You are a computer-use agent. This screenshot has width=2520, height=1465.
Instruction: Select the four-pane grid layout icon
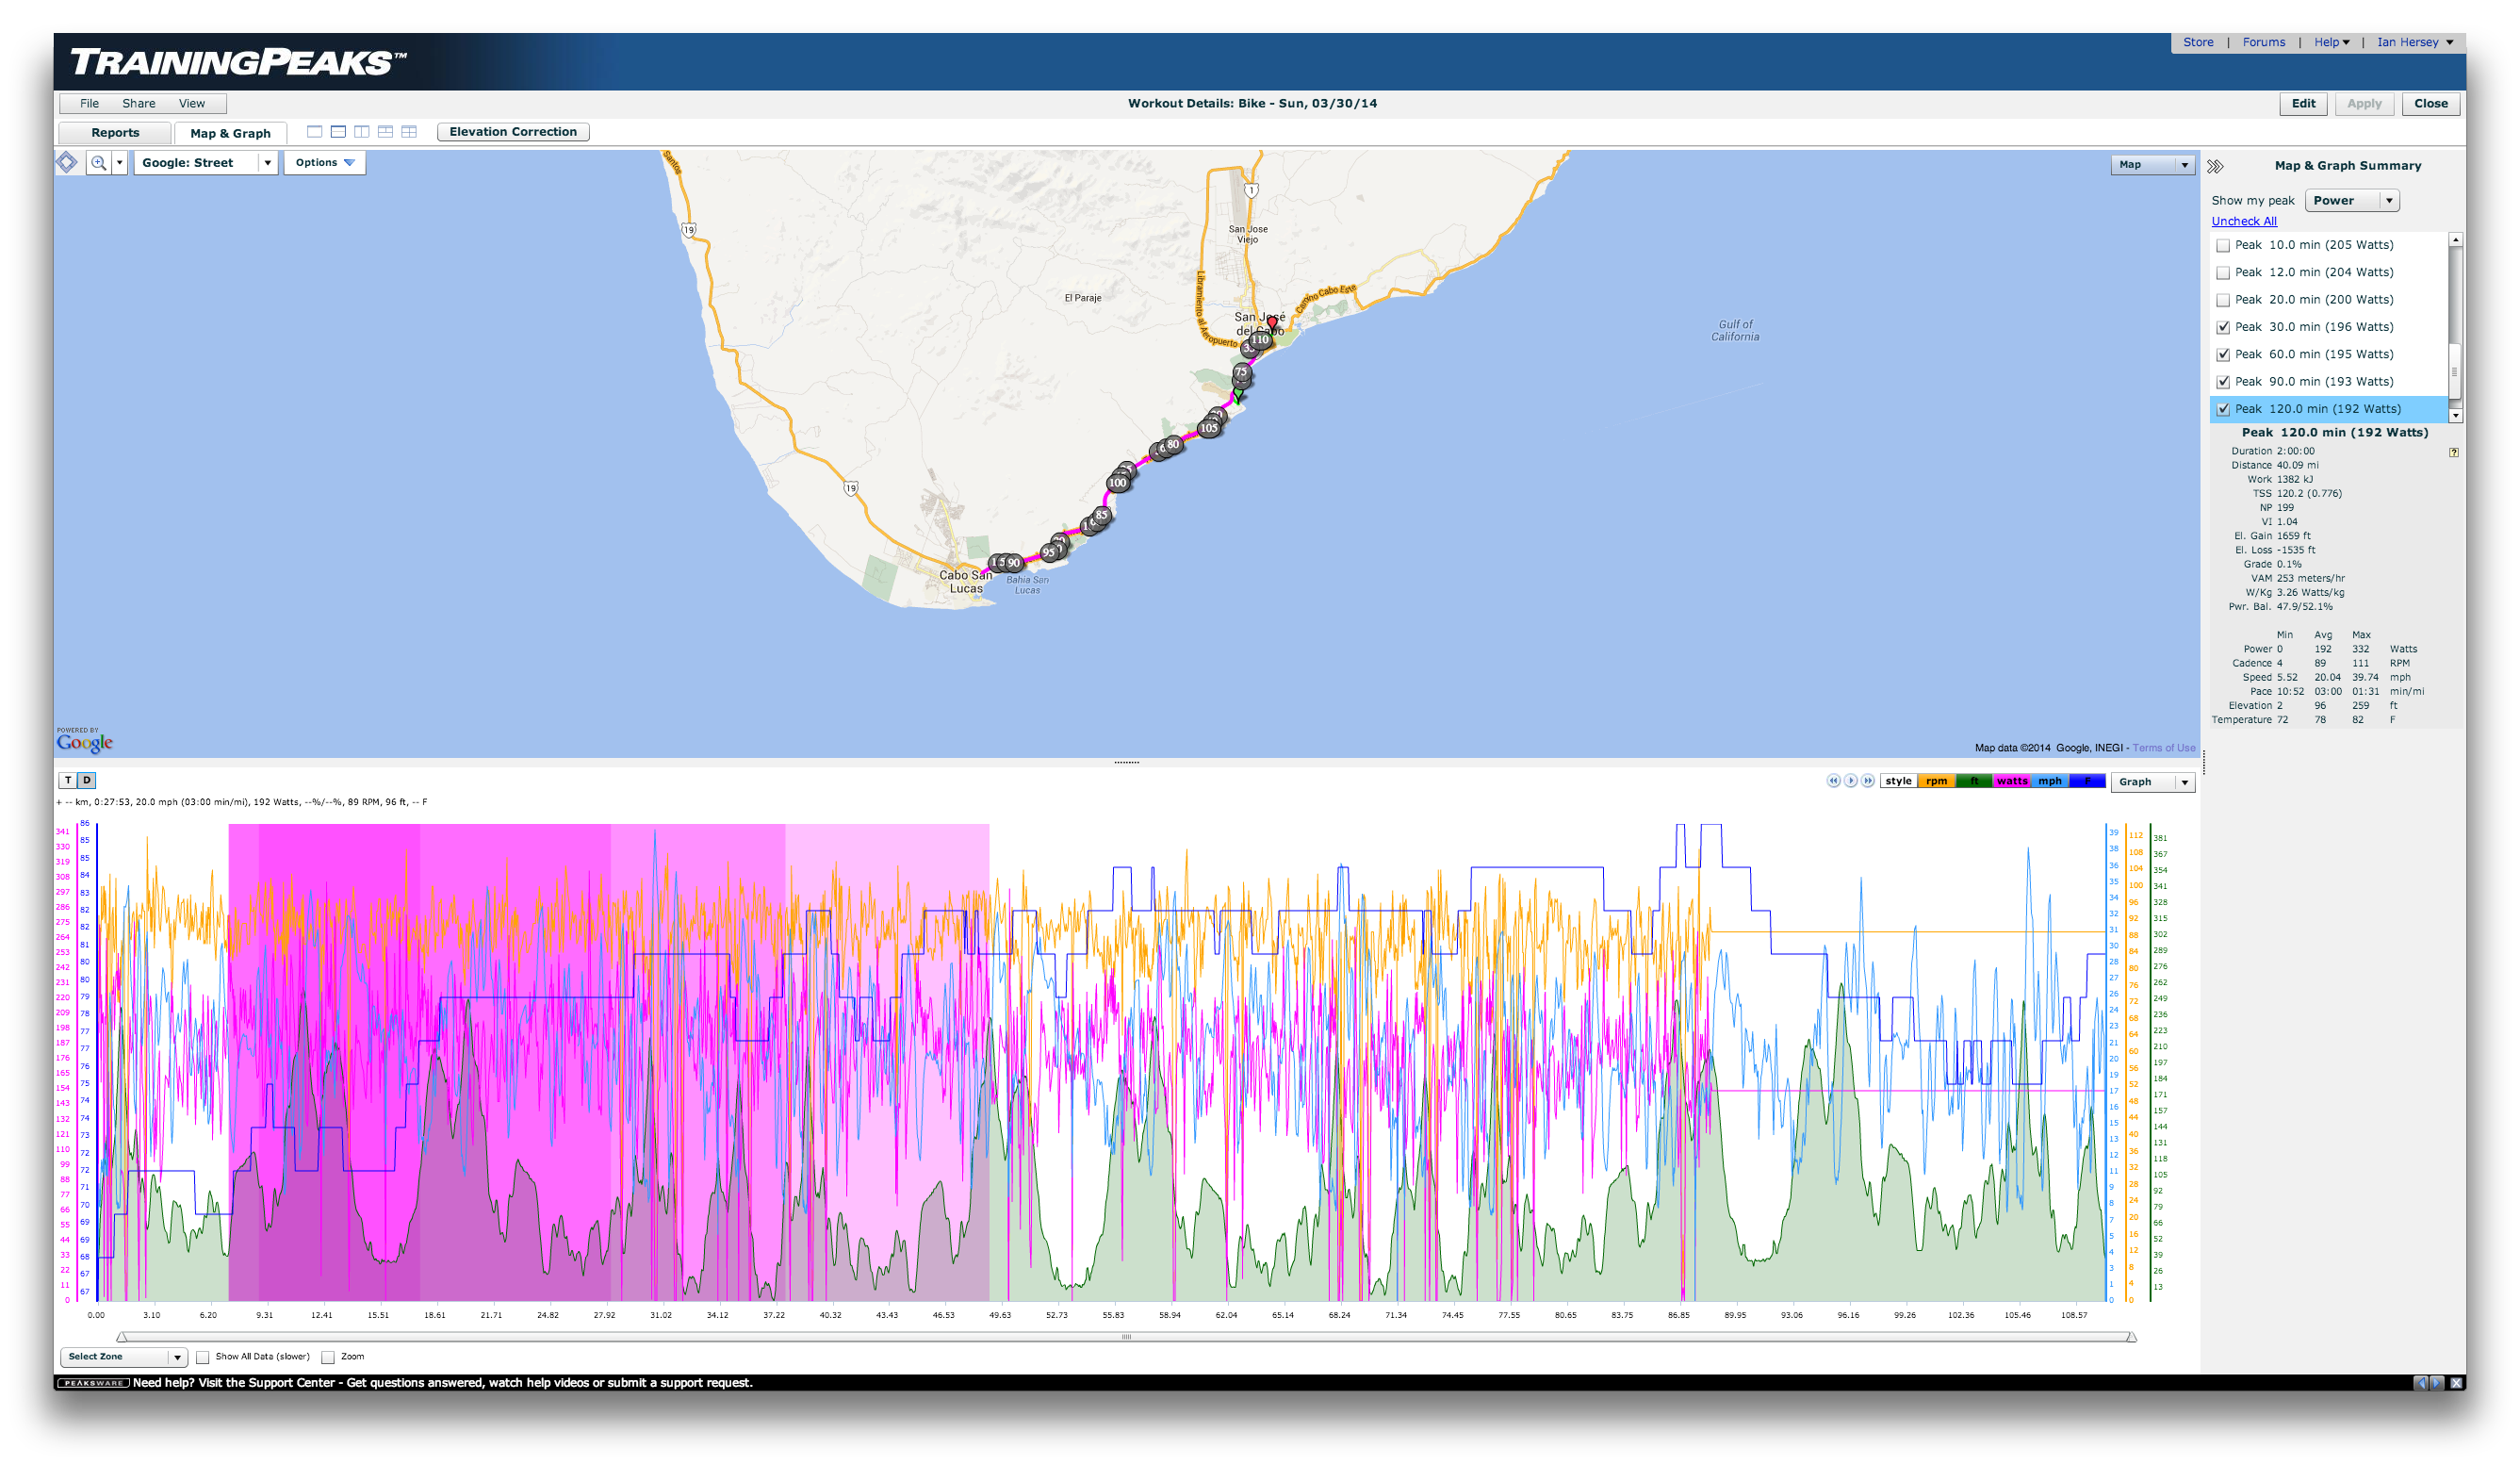pyautogui.click(x=409, y=132)
